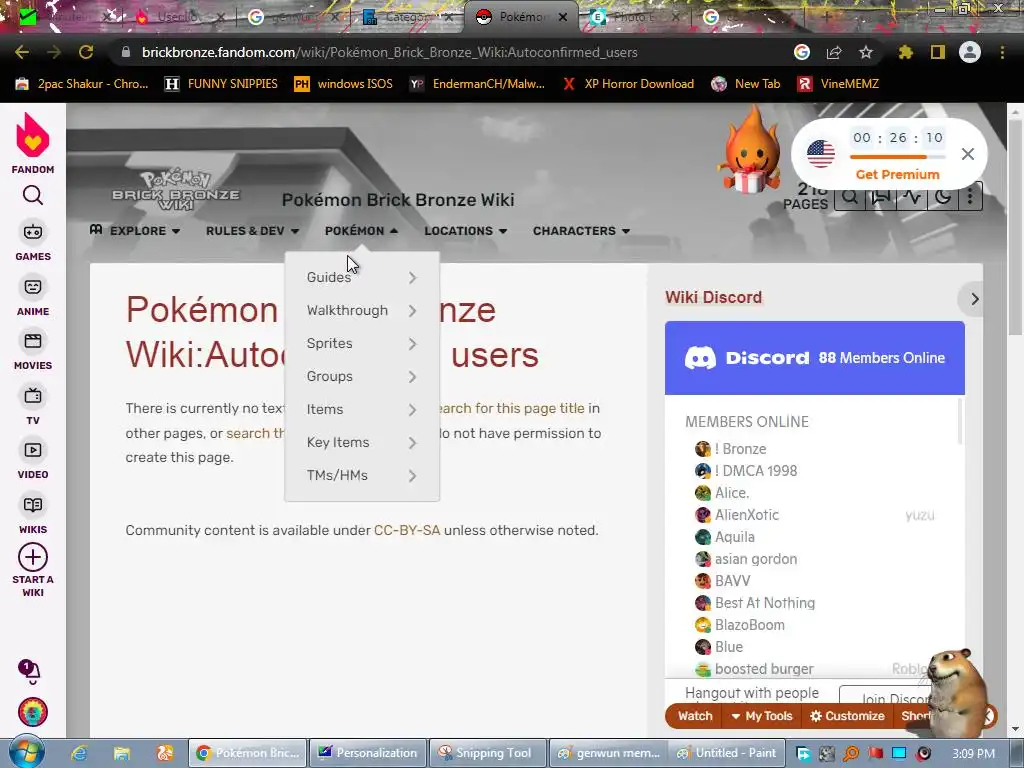Close the VPN timer widget
Screen dimensions: 1024x768
coord(968,154)
